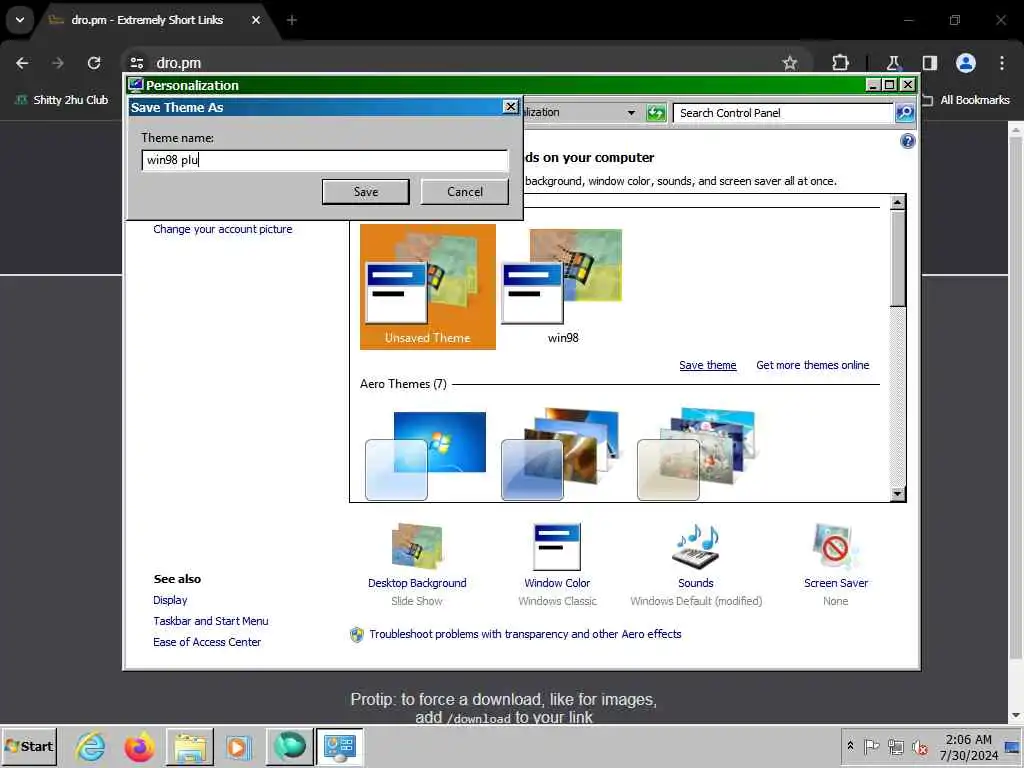Open the Chrome three-dot menu
Image resolution: width=1024 pixels, height=768 pixels.
tap(1002, 63)
